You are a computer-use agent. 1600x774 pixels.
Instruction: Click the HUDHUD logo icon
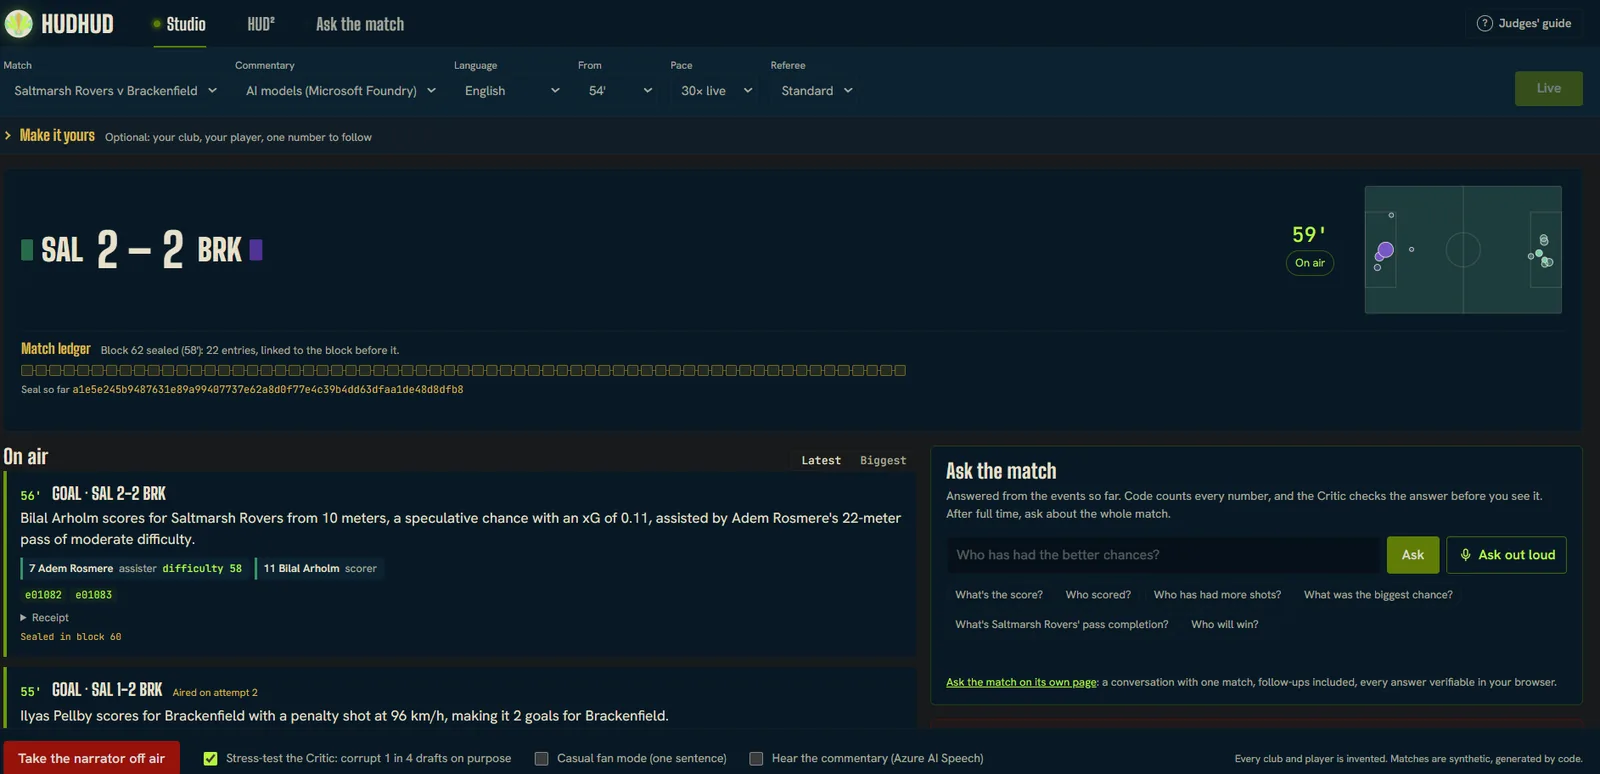[x=18, y=23]
